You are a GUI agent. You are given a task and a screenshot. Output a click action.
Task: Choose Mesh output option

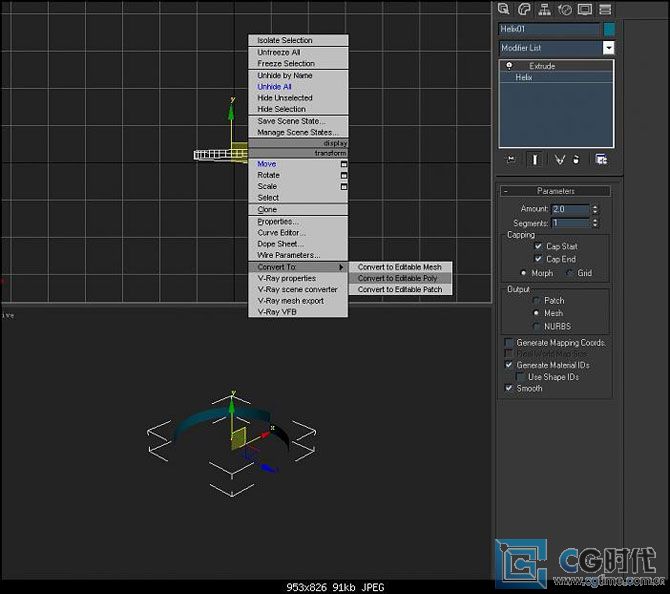pos(536,313)
